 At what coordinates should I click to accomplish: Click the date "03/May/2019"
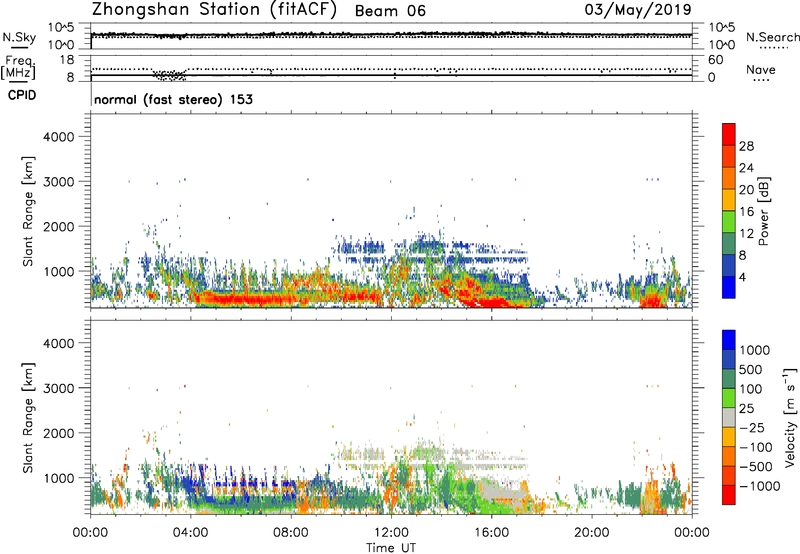(x=638, y=10)
